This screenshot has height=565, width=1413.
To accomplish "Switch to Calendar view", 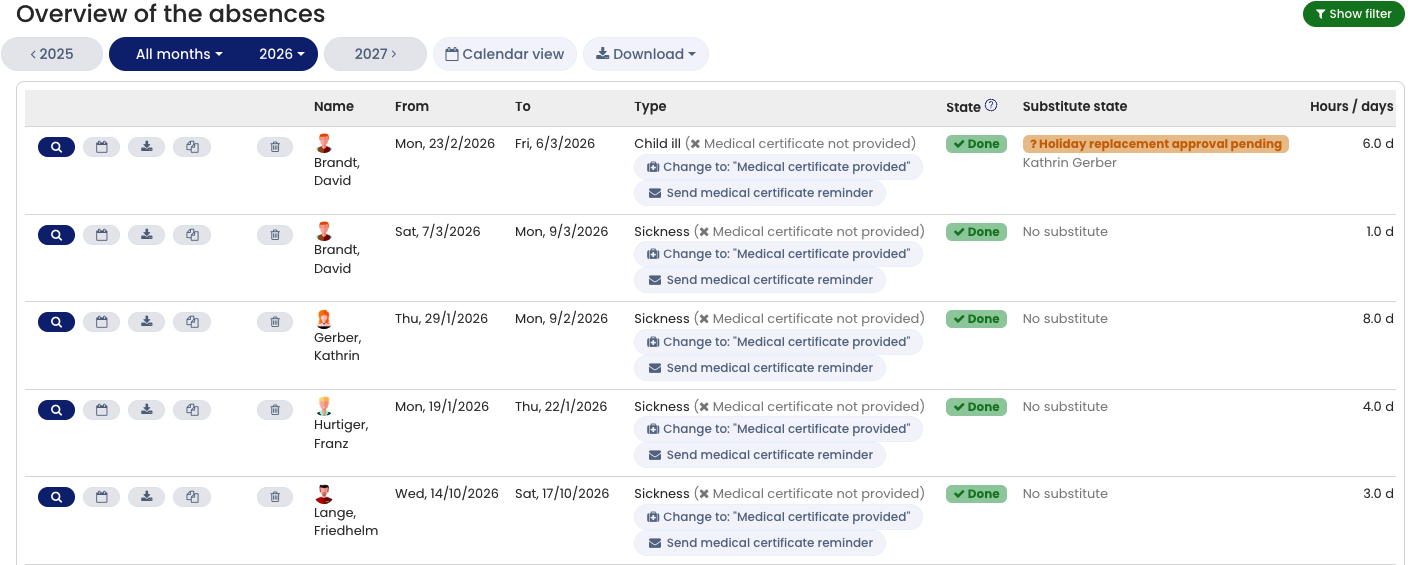I will click(x=504, y=54).
